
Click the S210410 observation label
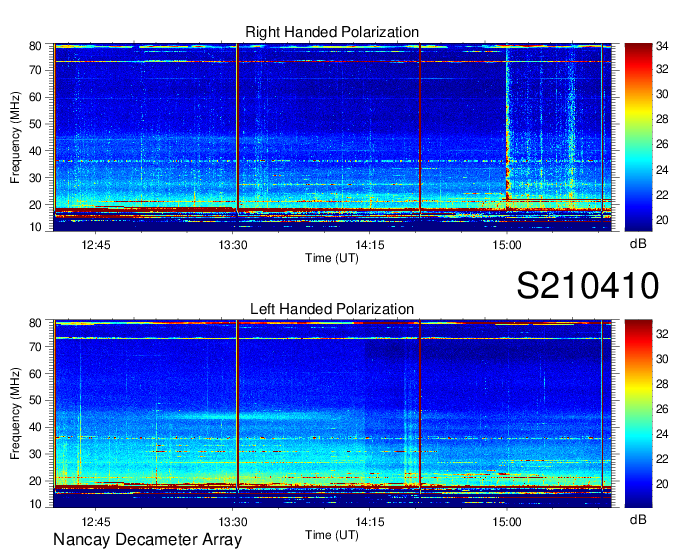[x=588, y=286]
